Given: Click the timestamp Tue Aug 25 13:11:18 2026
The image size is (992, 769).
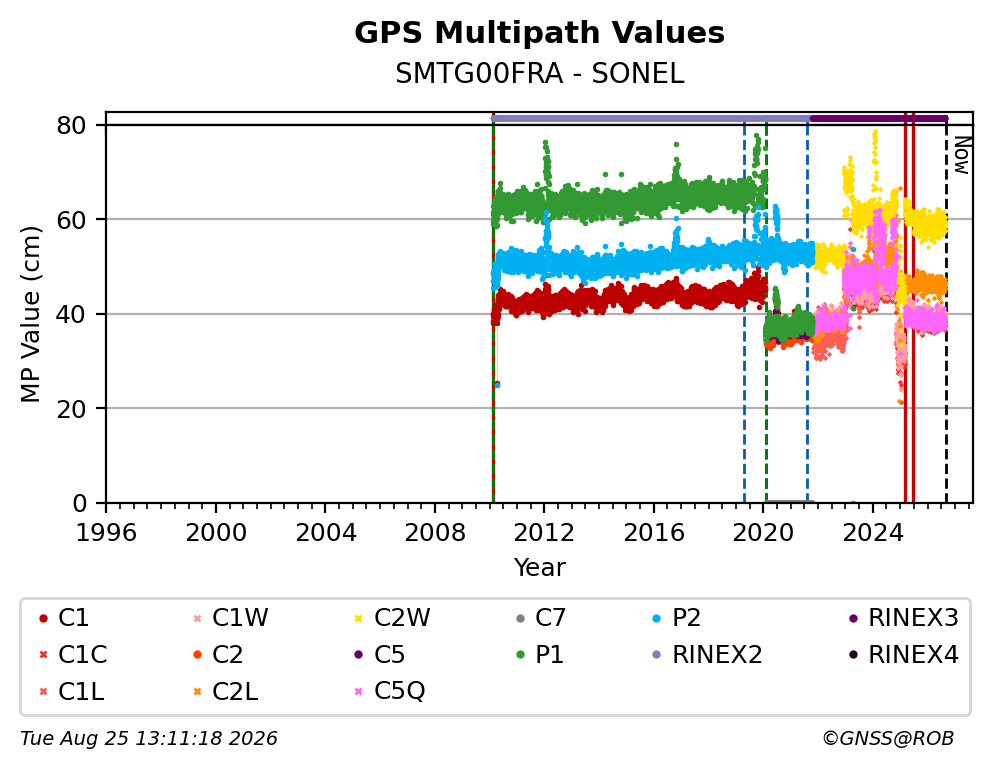Looking at the screenshot, I should (149, 738).
